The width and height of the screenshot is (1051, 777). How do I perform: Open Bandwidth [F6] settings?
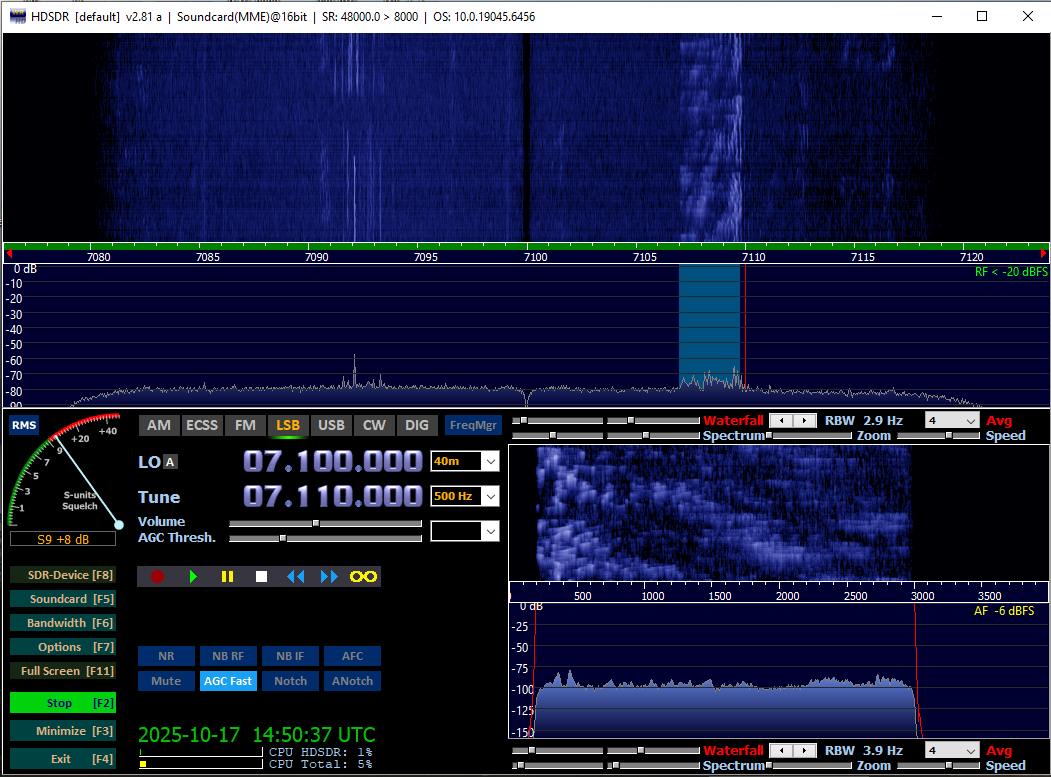tap(62, 623)
